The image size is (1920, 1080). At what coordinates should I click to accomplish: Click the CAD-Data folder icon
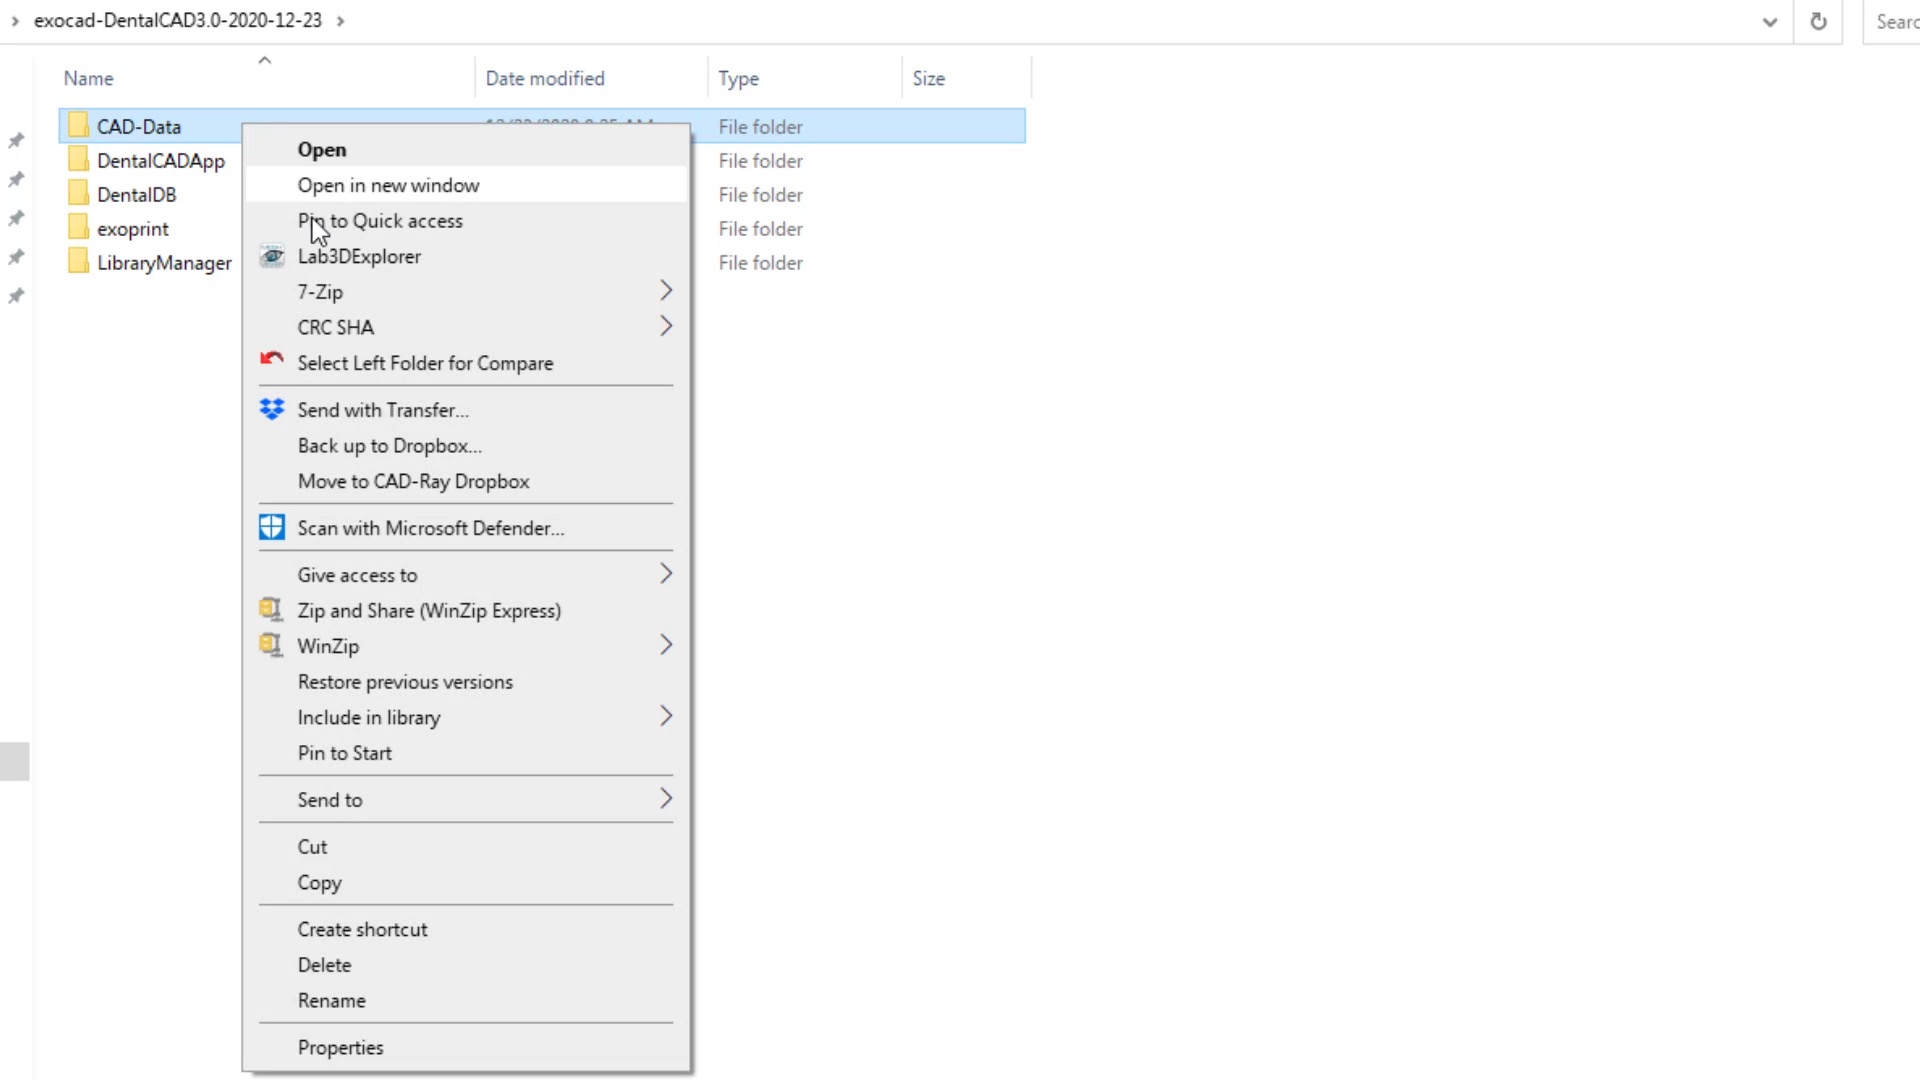(x=79, y=126)
